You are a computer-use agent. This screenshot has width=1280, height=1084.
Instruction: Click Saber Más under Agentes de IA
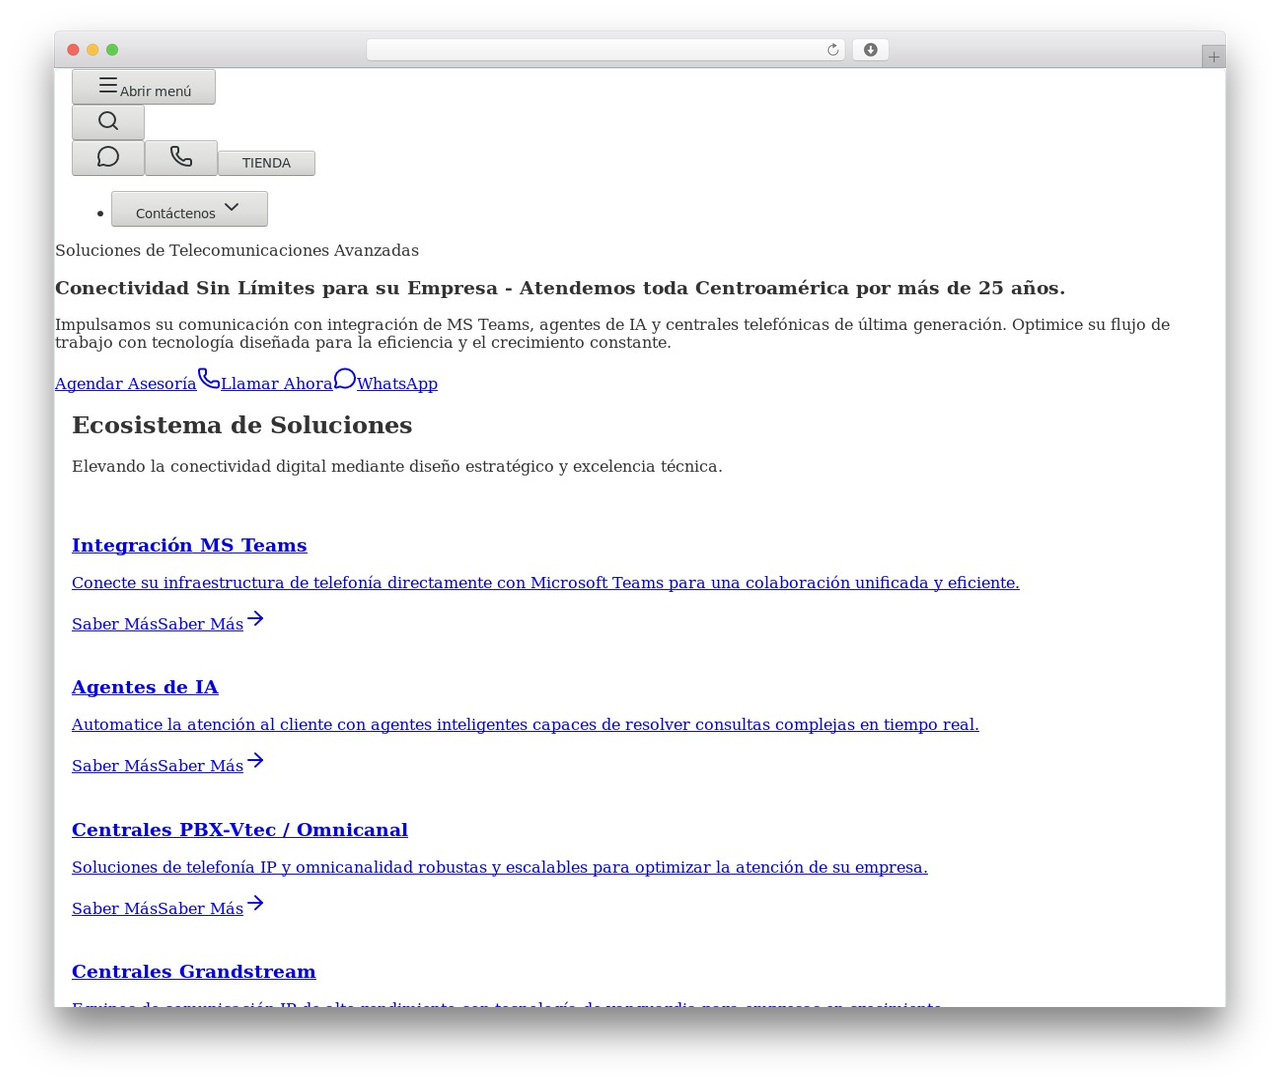[158, 766]
